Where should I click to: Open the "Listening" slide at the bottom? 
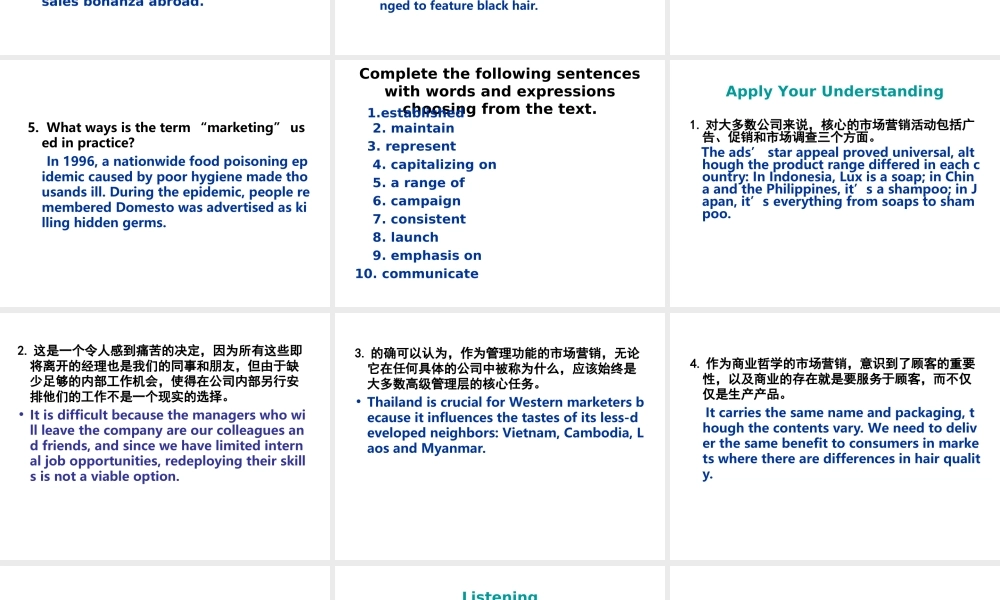(499, 595)
